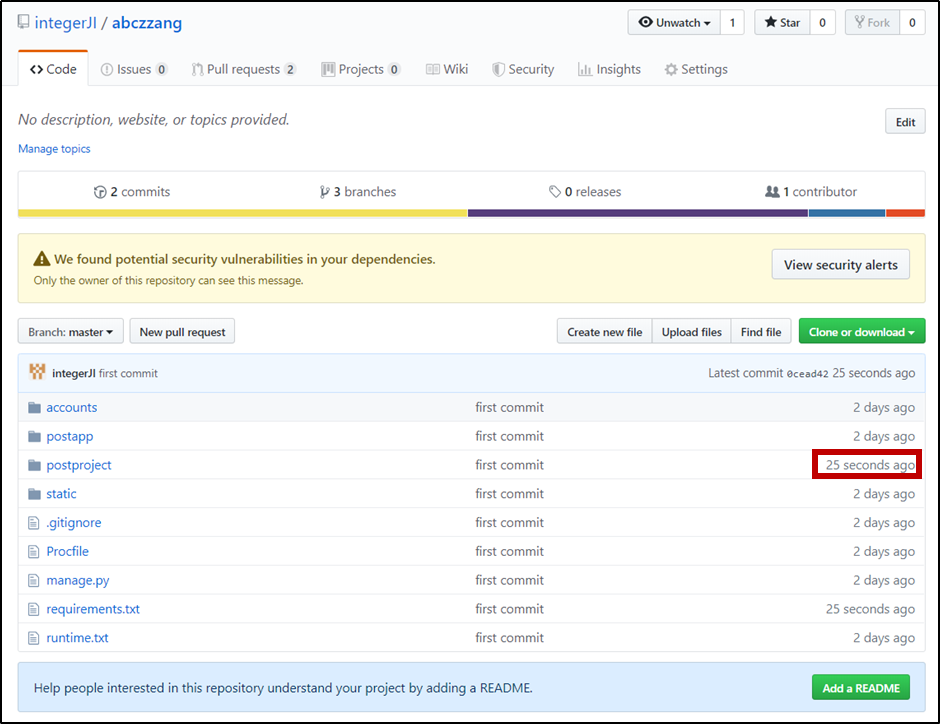Open the static folder
Screen dimensions: 940x724
[x=61, y=494]
